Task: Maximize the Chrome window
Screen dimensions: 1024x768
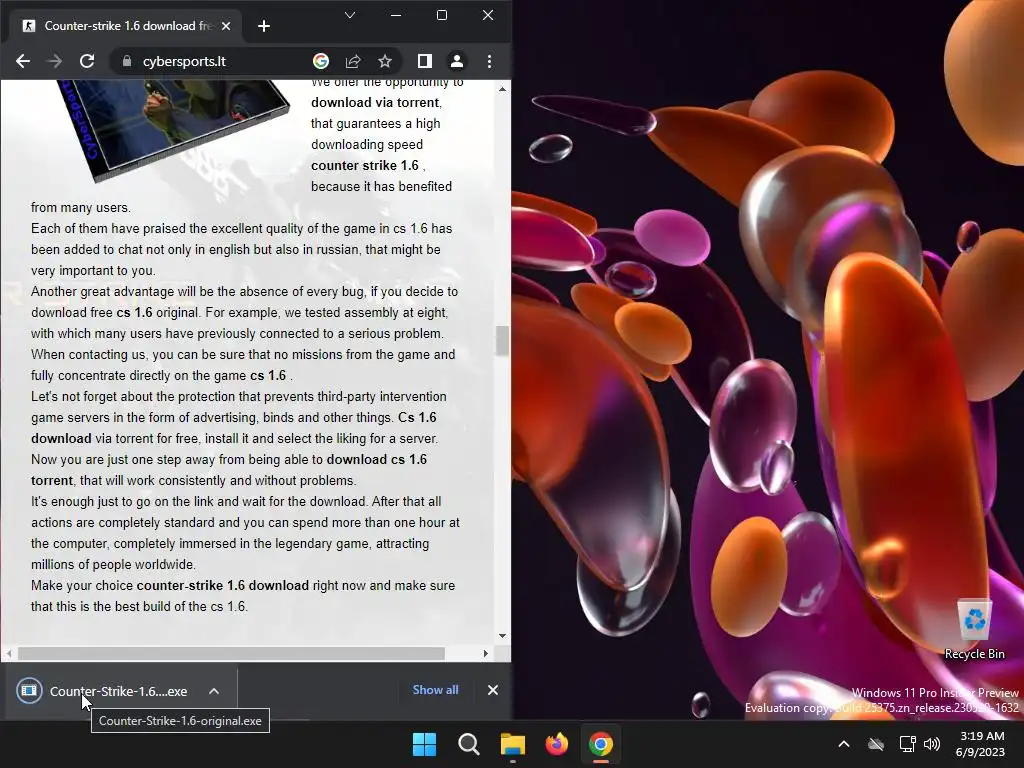Action: coord(442,15)
